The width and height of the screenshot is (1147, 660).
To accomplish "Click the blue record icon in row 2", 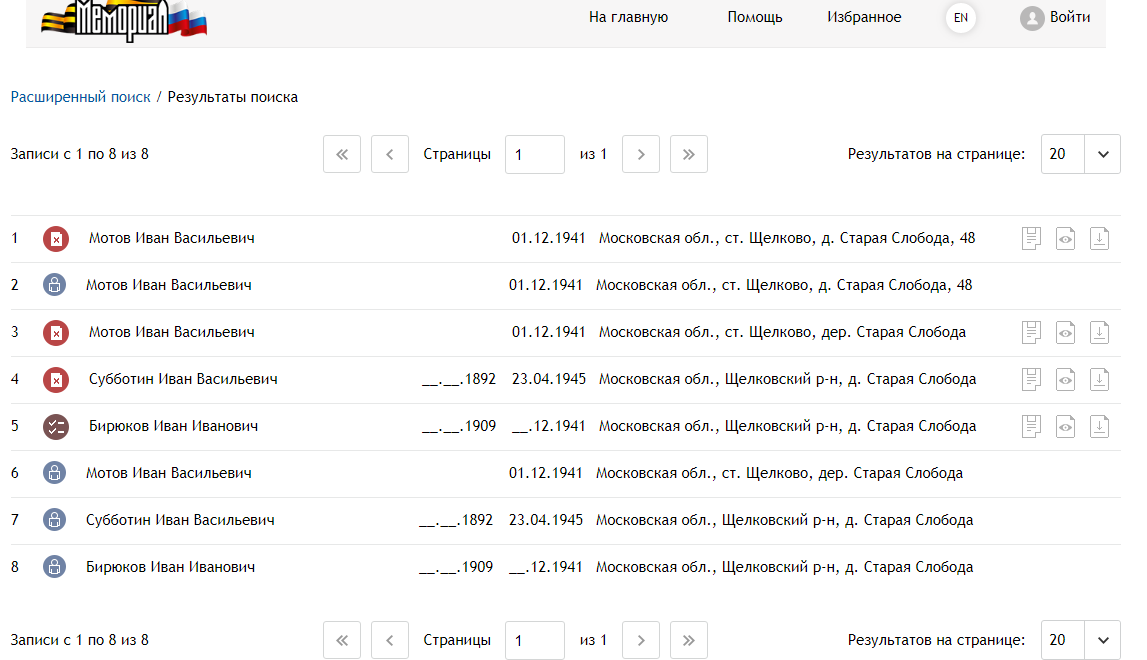I will (54, 285).
